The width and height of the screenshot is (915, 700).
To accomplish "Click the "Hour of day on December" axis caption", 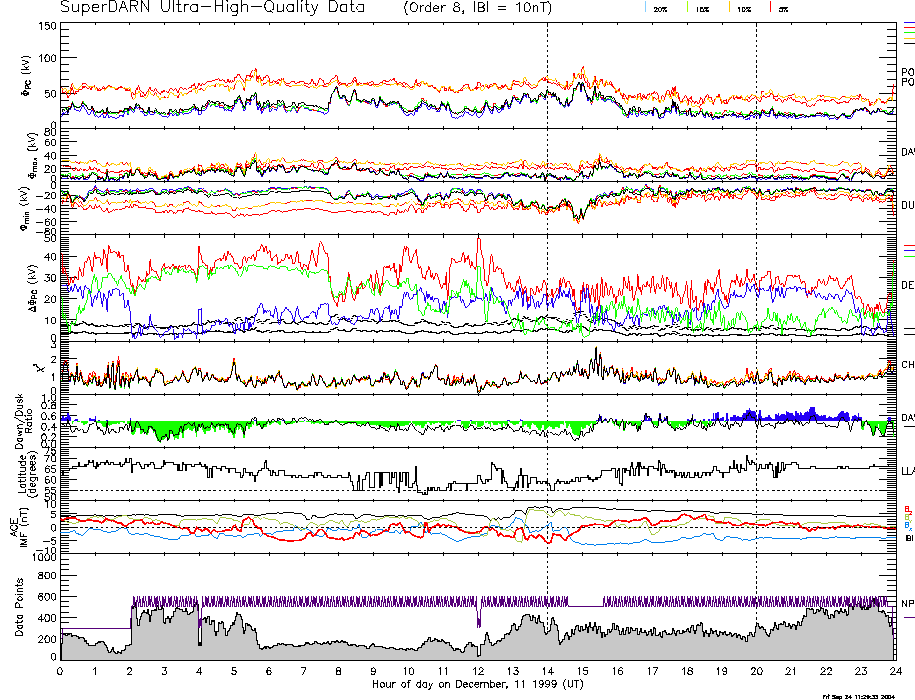I will (478, 683).
